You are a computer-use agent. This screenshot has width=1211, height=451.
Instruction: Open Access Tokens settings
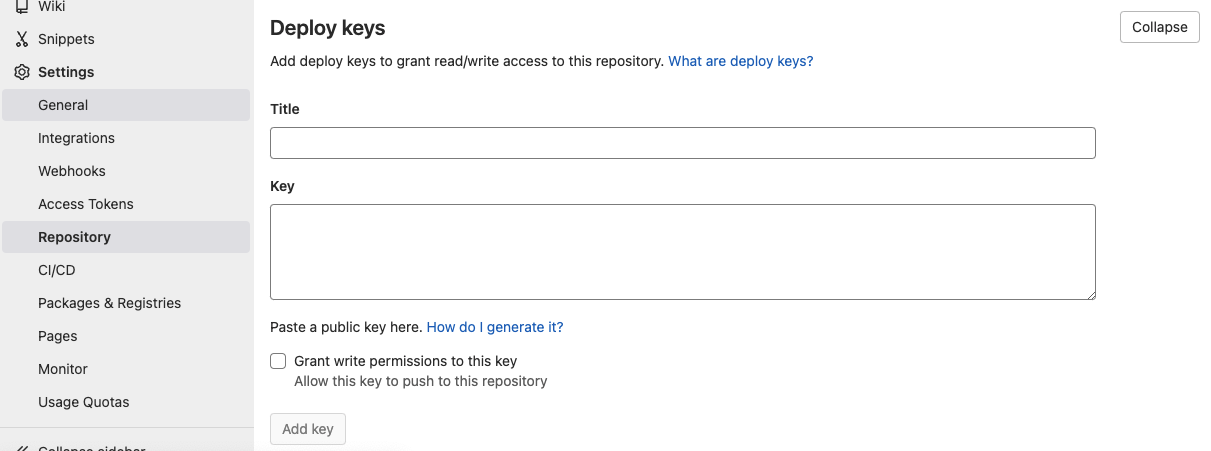click(86, 204)
